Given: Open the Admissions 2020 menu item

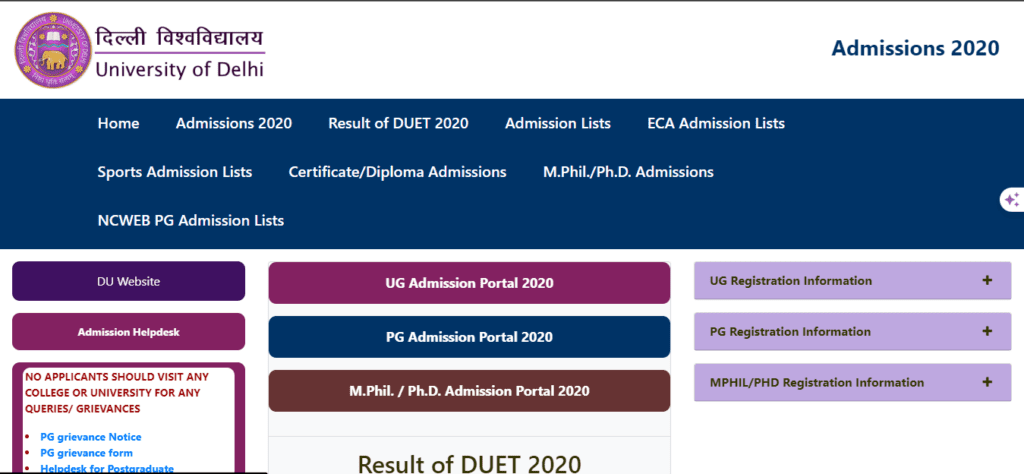Looking at the screenshot, I should pyautogui.click(x=234, y=123).
